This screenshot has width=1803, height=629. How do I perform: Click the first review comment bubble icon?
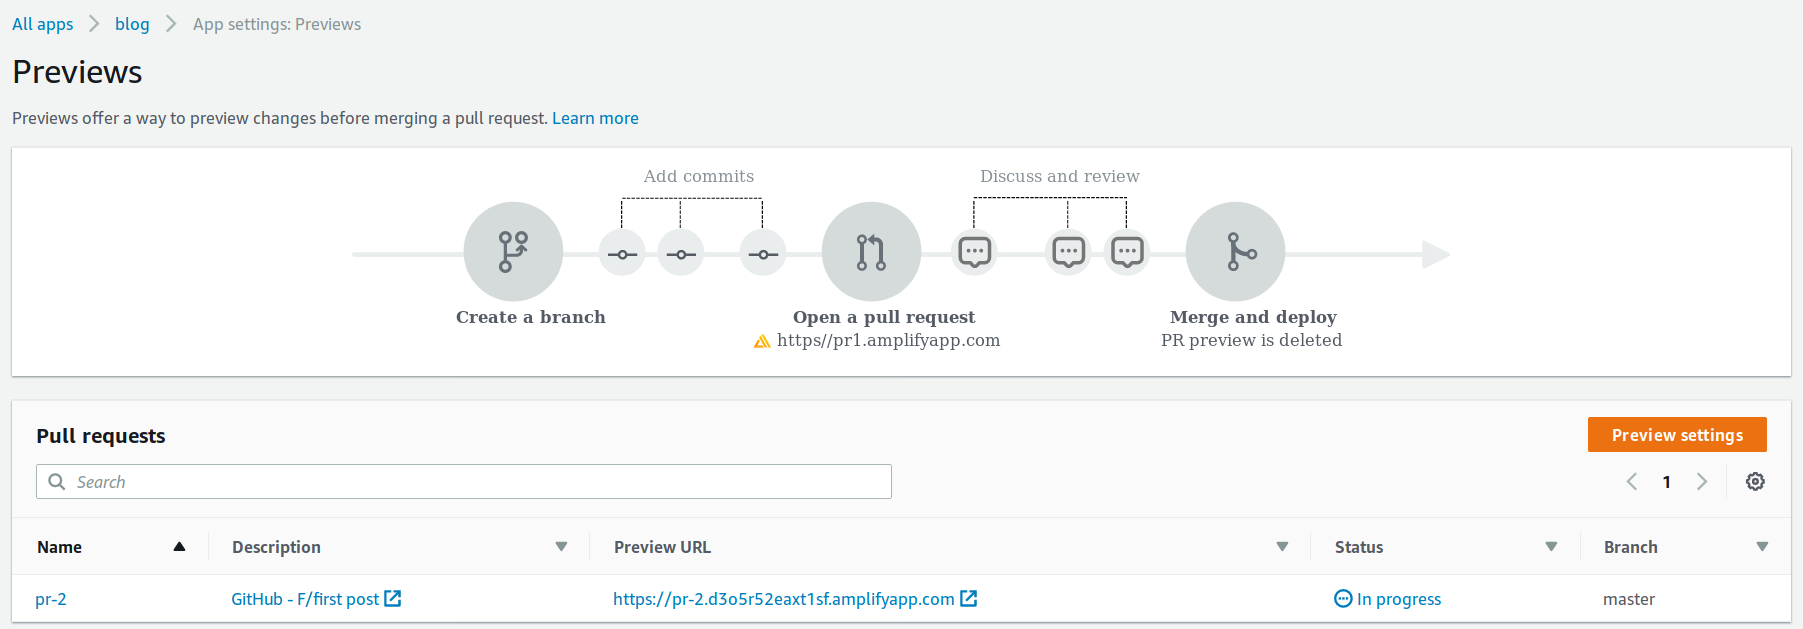pyautogui.click(x=975, y=252)
